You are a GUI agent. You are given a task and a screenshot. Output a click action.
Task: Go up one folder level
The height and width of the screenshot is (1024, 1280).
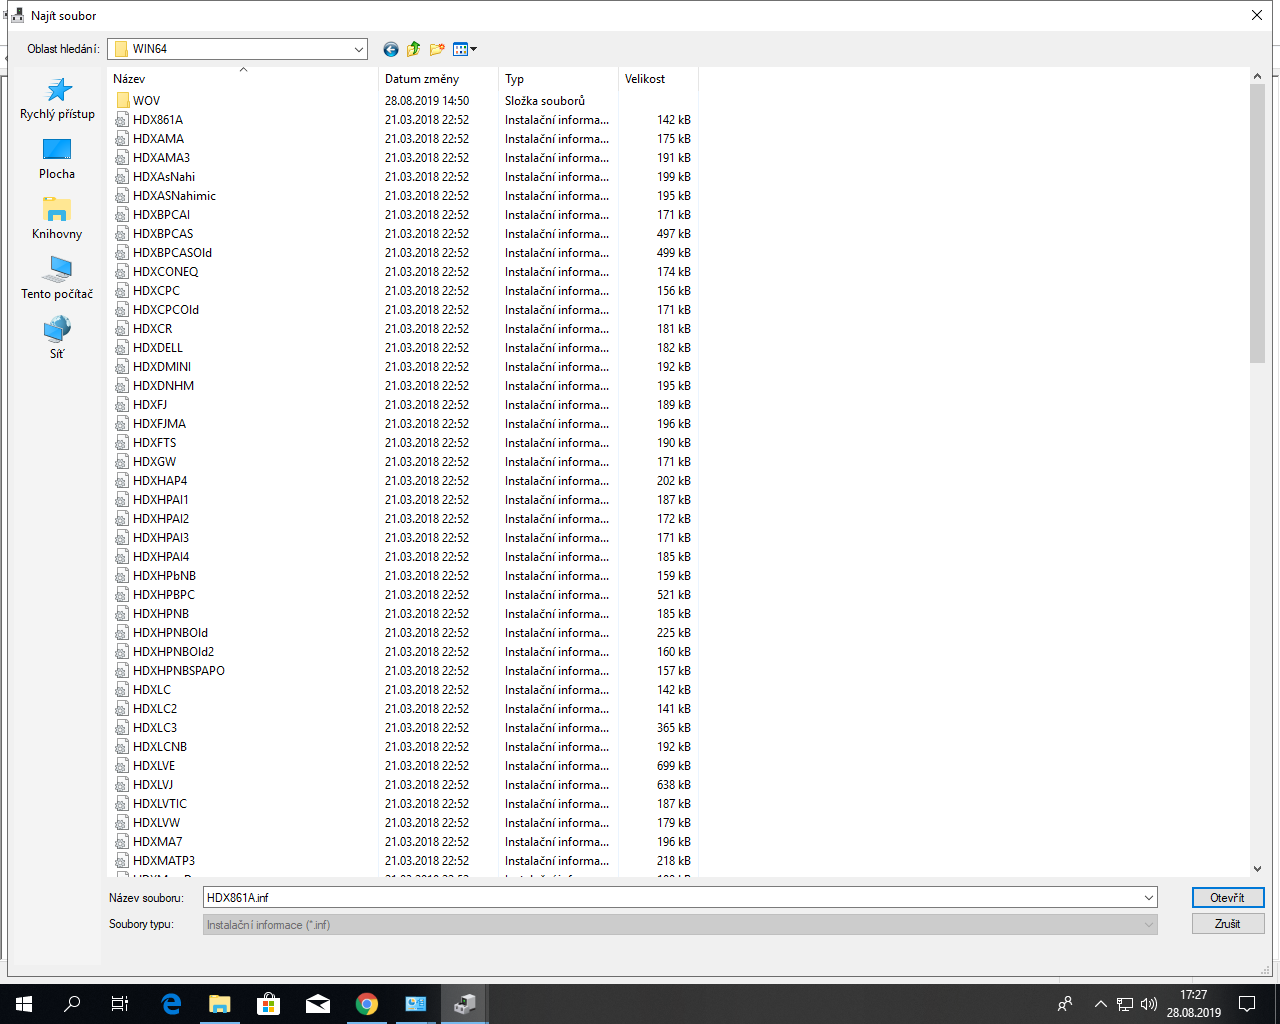tap(414, 49)
